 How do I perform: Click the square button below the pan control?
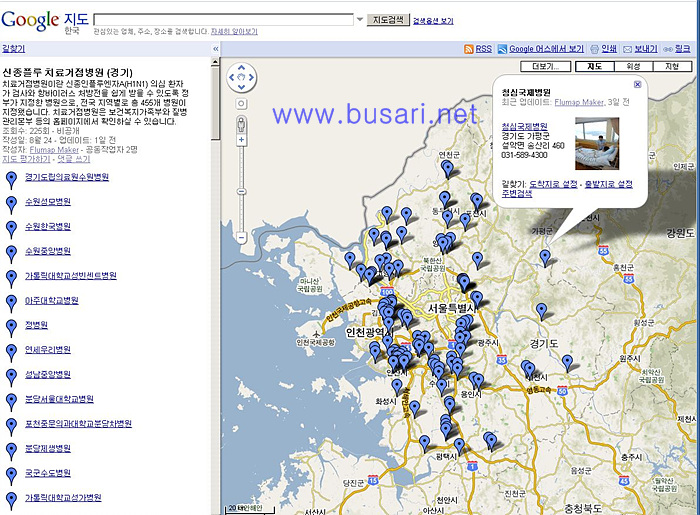click(242, 104)
